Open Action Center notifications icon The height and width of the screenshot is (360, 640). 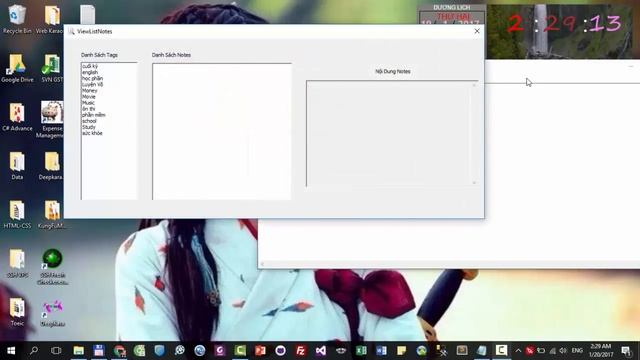(x=626, y=351)
